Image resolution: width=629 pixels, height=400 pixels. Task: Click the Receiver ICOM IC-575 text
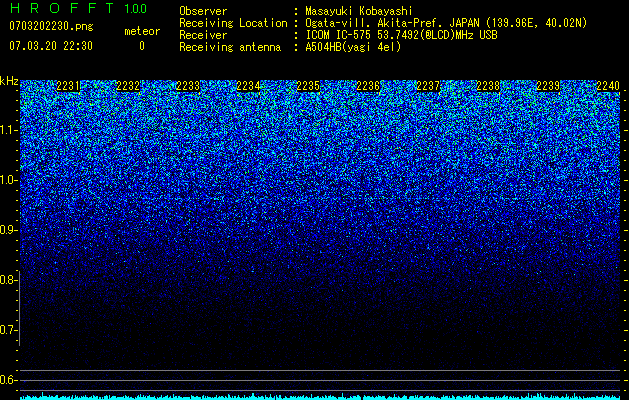(401, 35)
